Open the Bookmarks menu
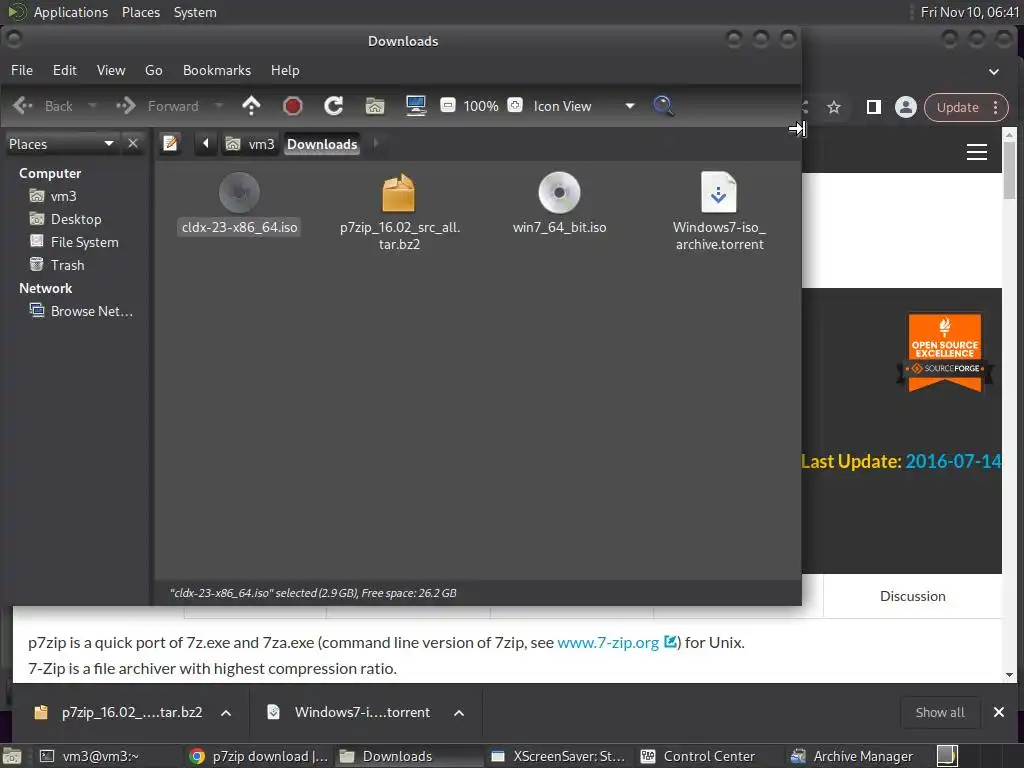 pyautogui.click(x=217, y=70)
